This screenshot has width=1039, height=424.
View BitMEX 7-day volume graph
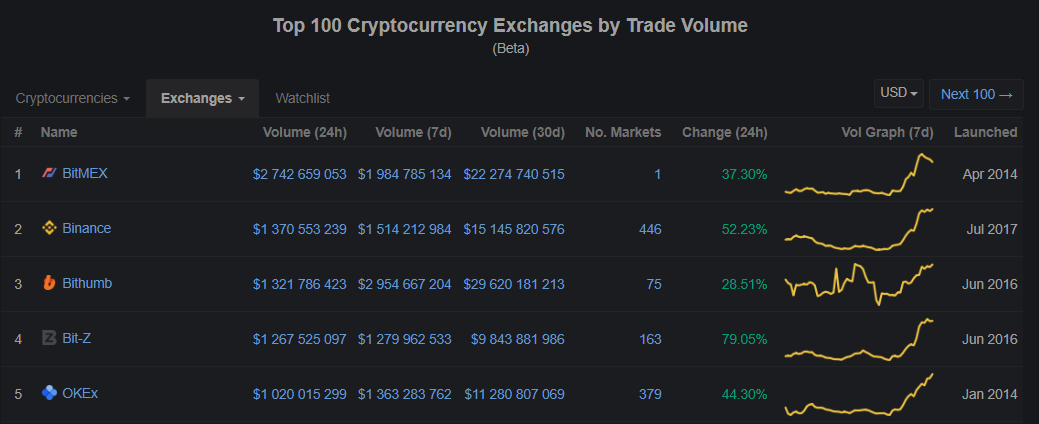point(859,176)
